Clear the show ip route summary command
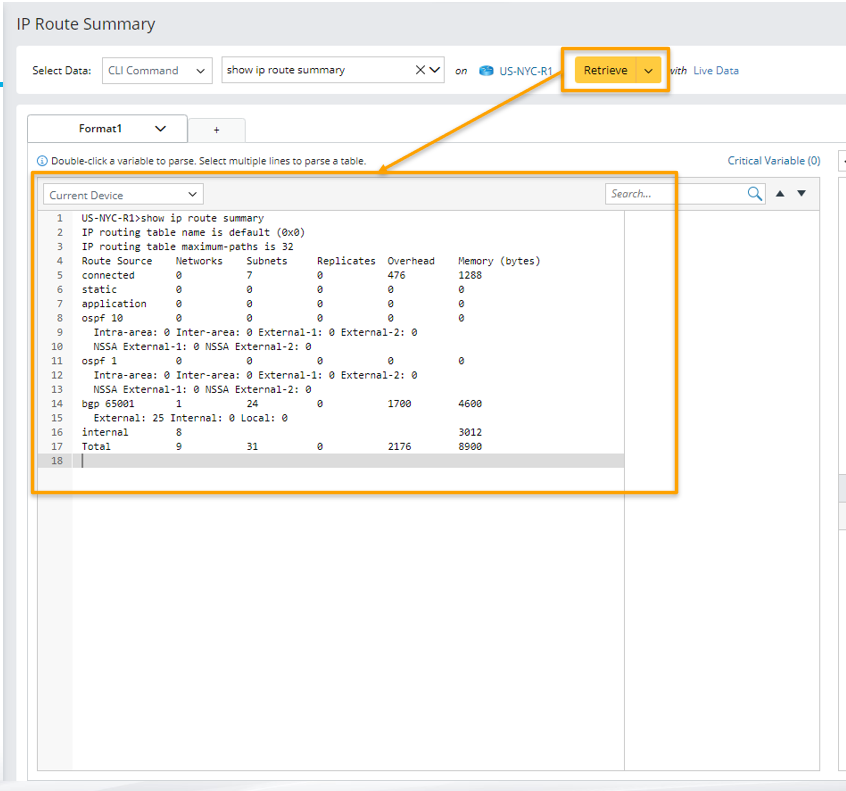This screenshot has height=791, width=846. coord(421,70)
